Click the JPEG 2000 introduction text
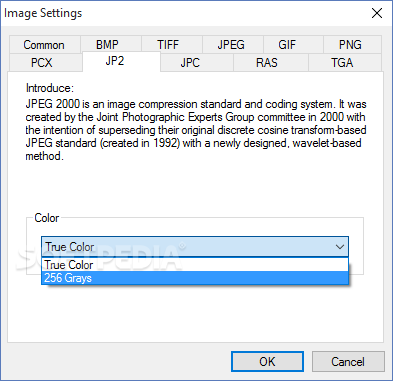 pos(196,130)
